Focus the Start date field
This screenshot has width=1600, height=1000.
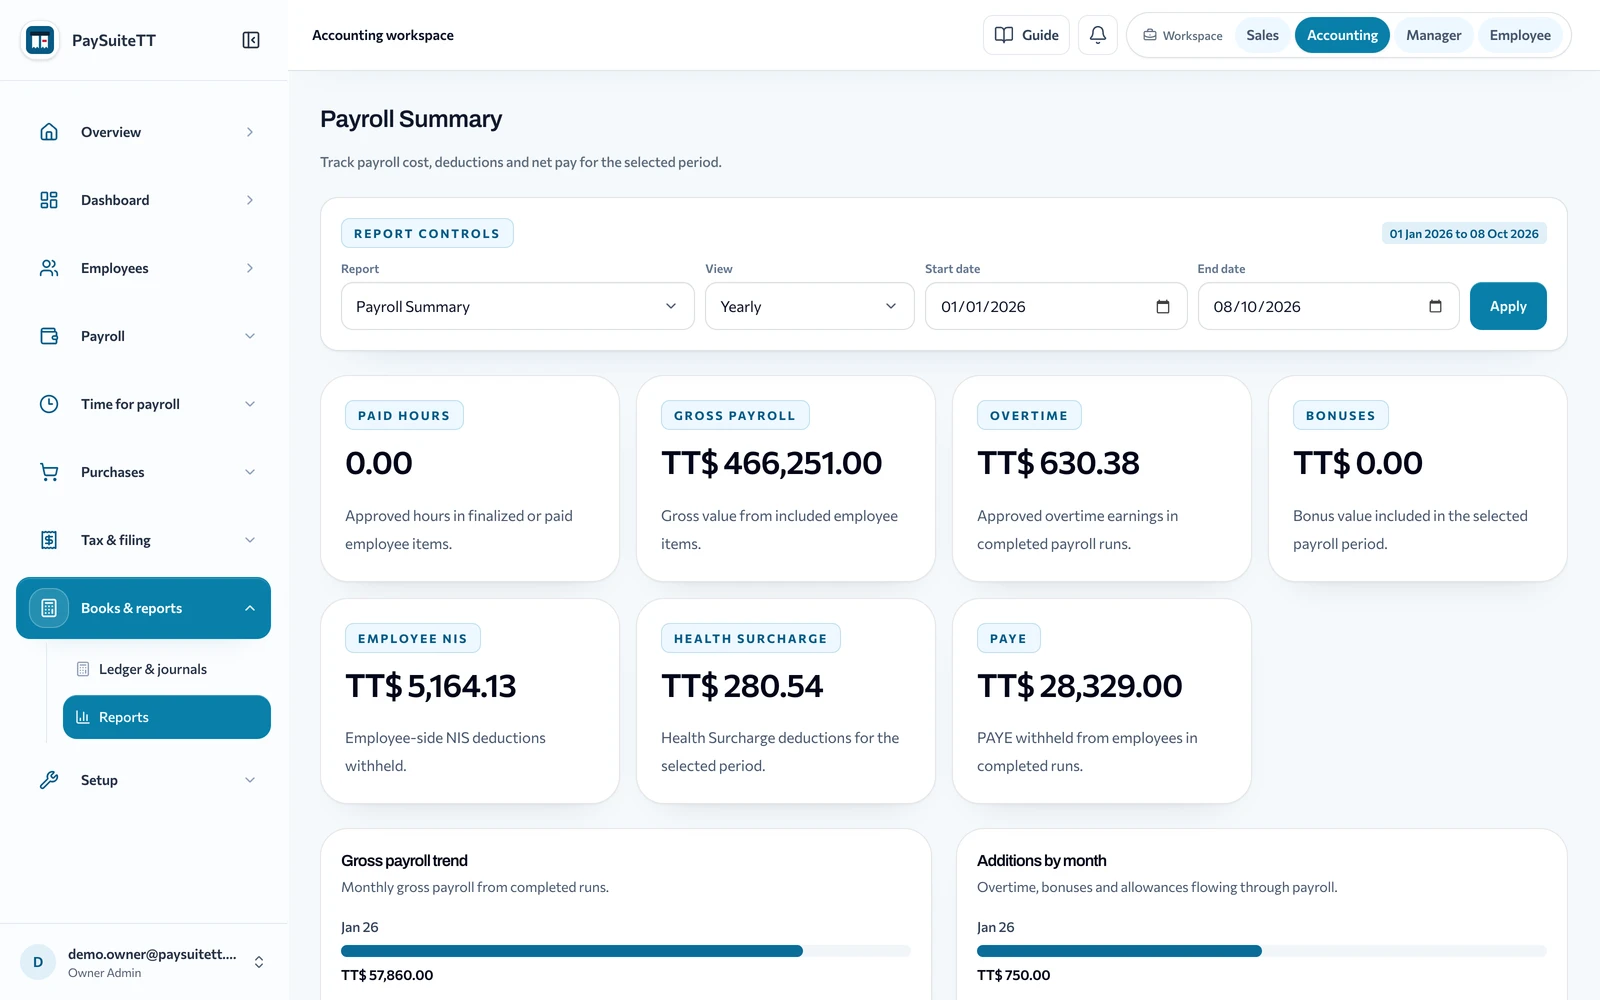pos(1056,306)
